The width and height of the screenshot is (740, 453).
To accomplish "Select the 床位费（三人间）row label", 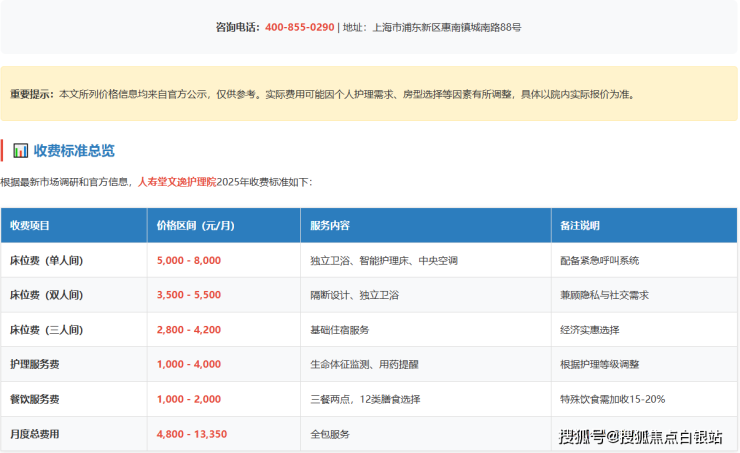I will [x=46, y=330].
